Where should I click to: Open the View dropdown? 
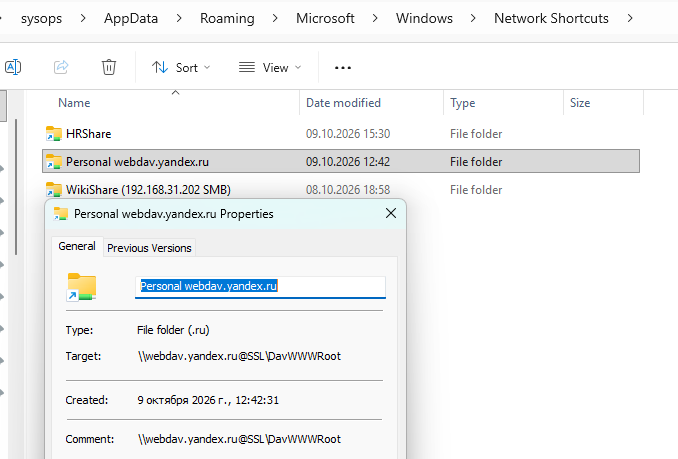coord(270,68)
